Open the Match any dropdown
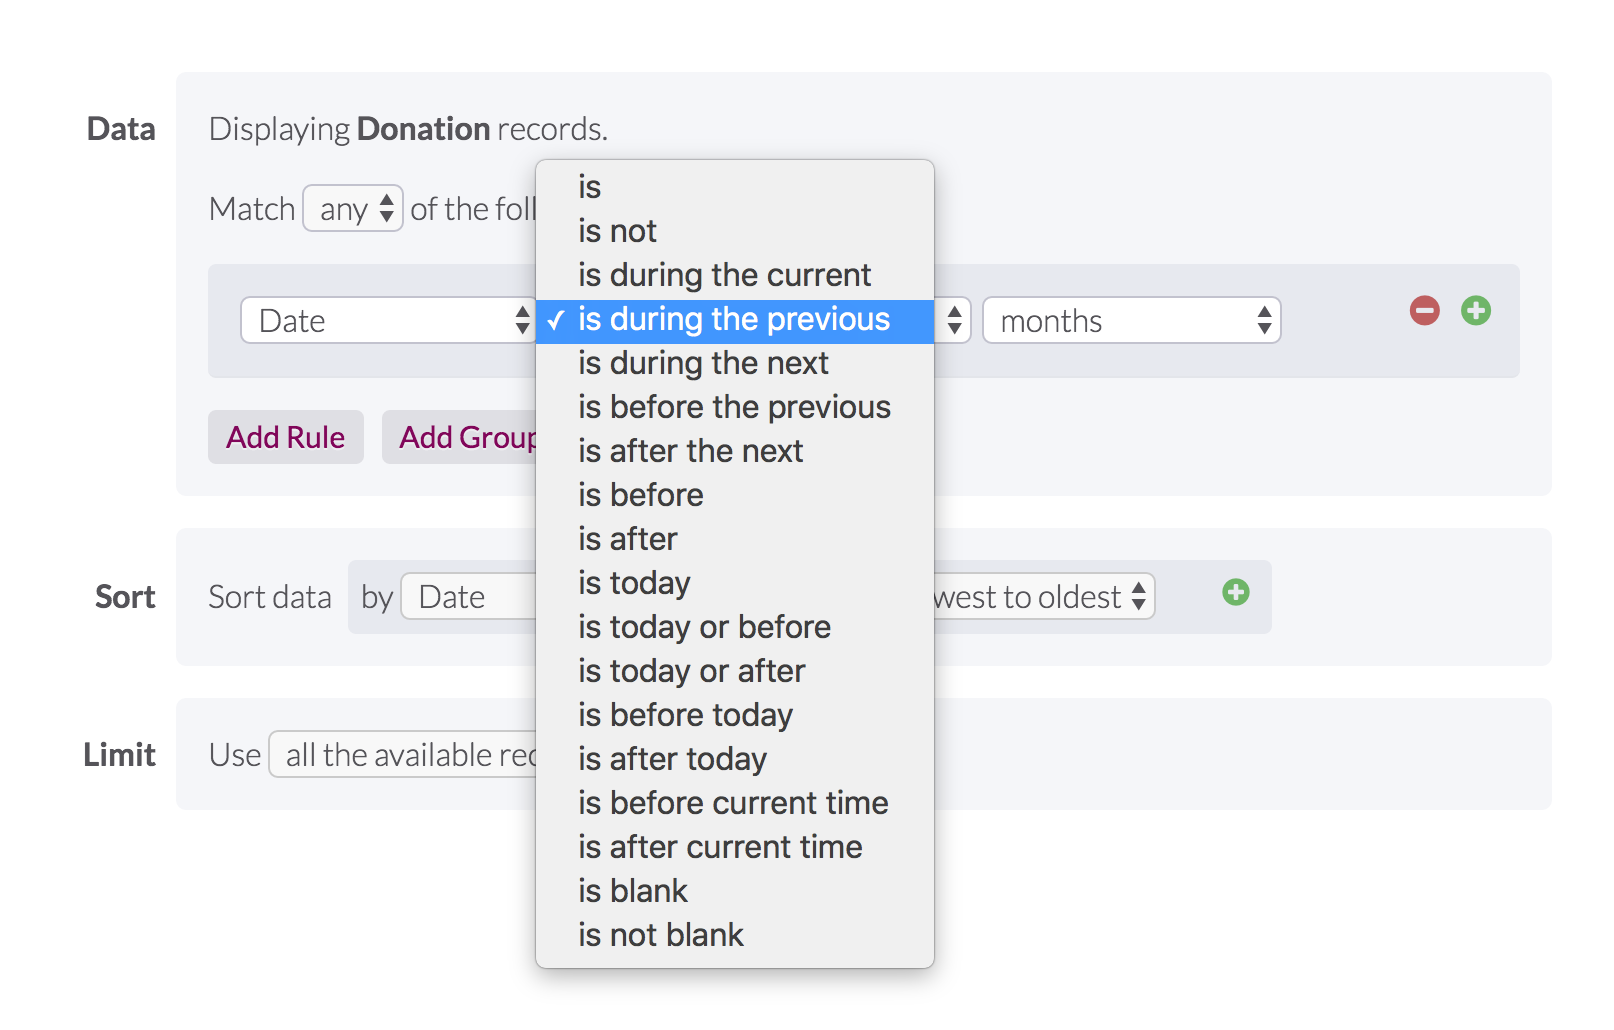Screen dimensions: 1614x1030 [353, 209]
